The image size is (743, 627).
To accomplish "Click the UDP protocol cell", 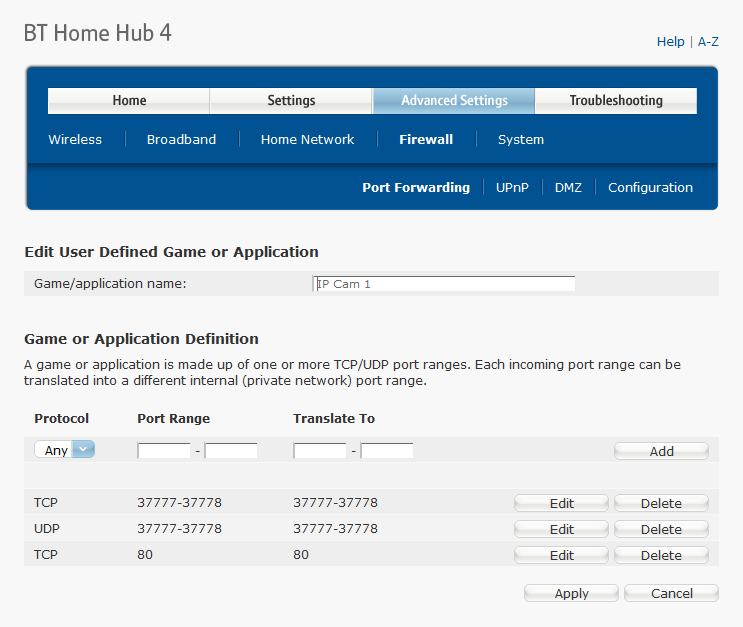I will [47, 529].
